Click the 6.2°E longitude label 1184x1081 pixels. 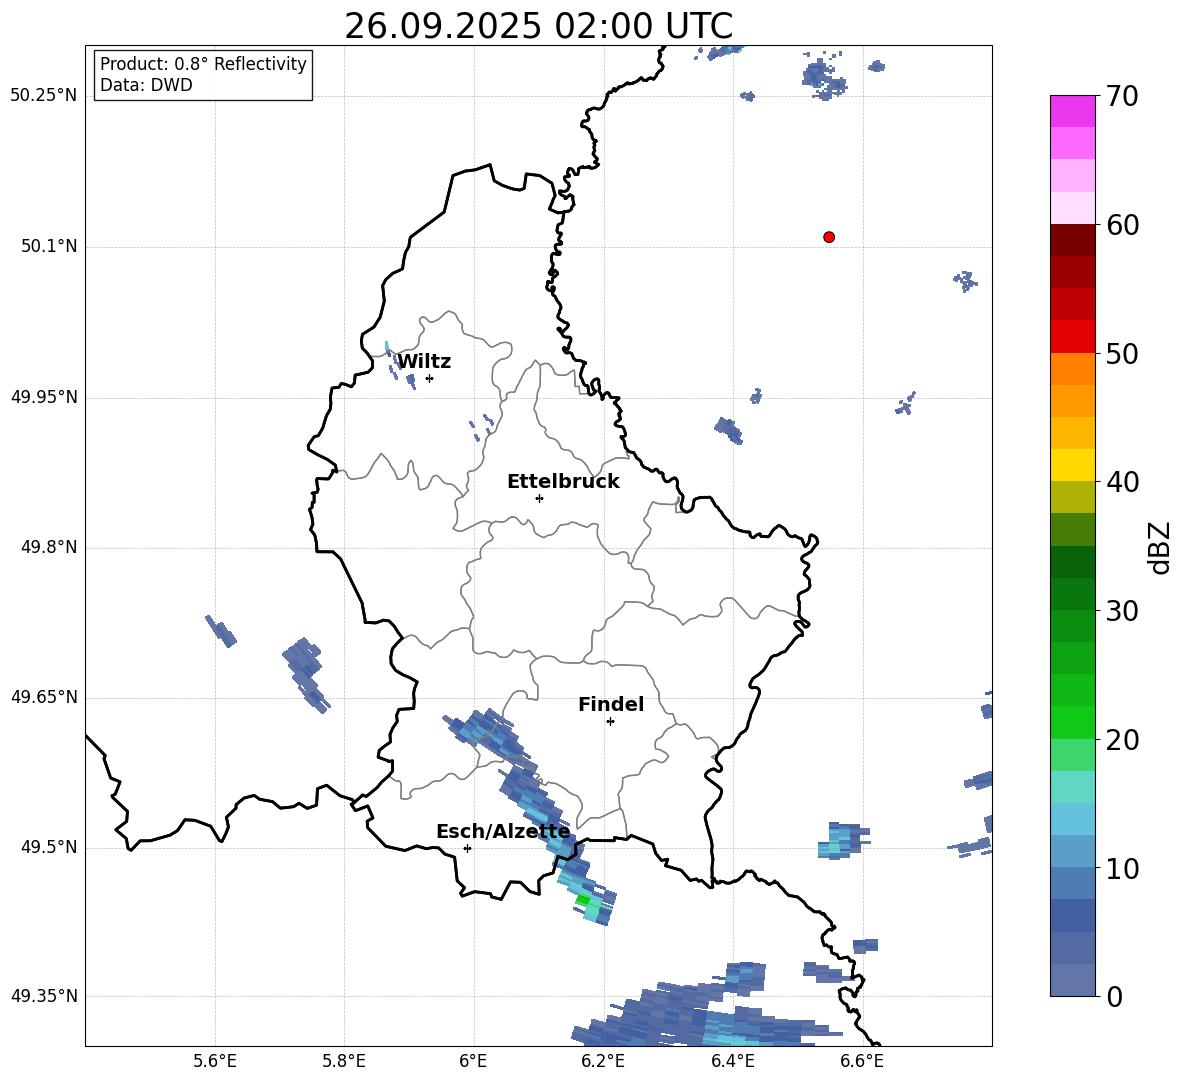[603, 1061]
